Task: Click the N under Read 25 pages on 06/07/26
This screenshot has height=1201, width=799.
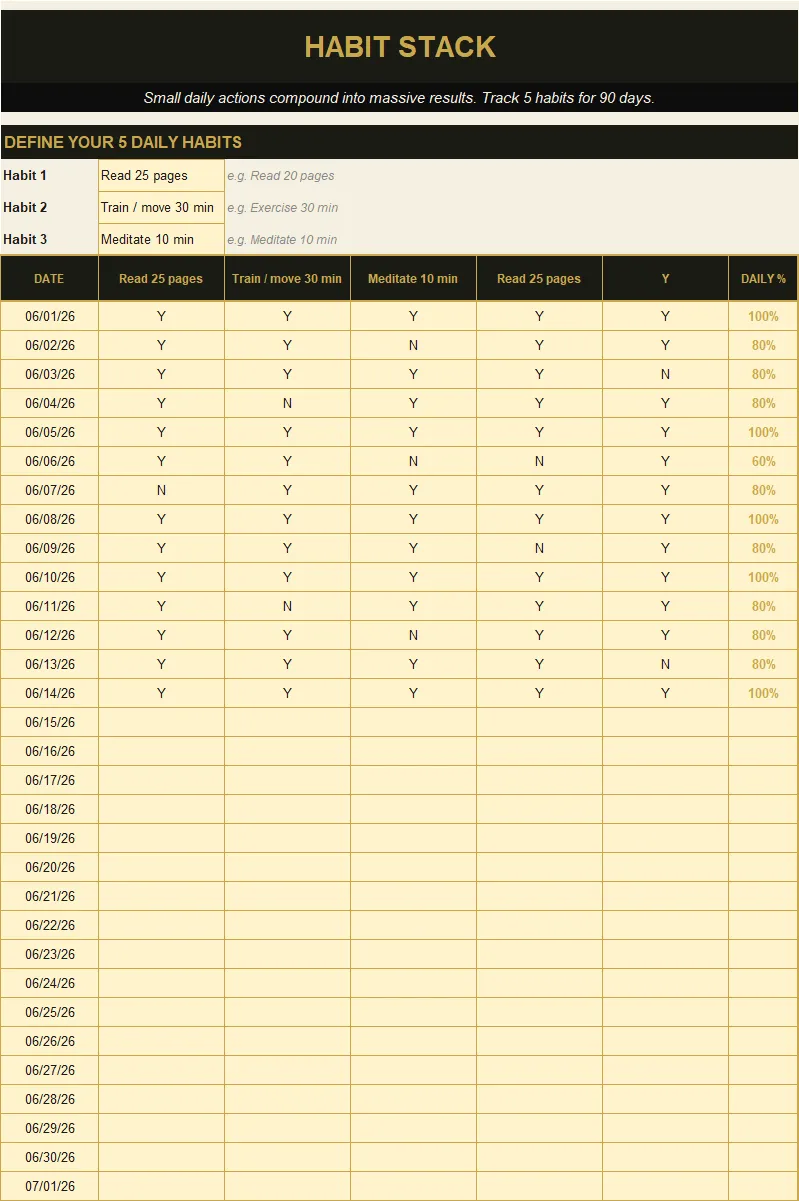Action: click(161, 490)
